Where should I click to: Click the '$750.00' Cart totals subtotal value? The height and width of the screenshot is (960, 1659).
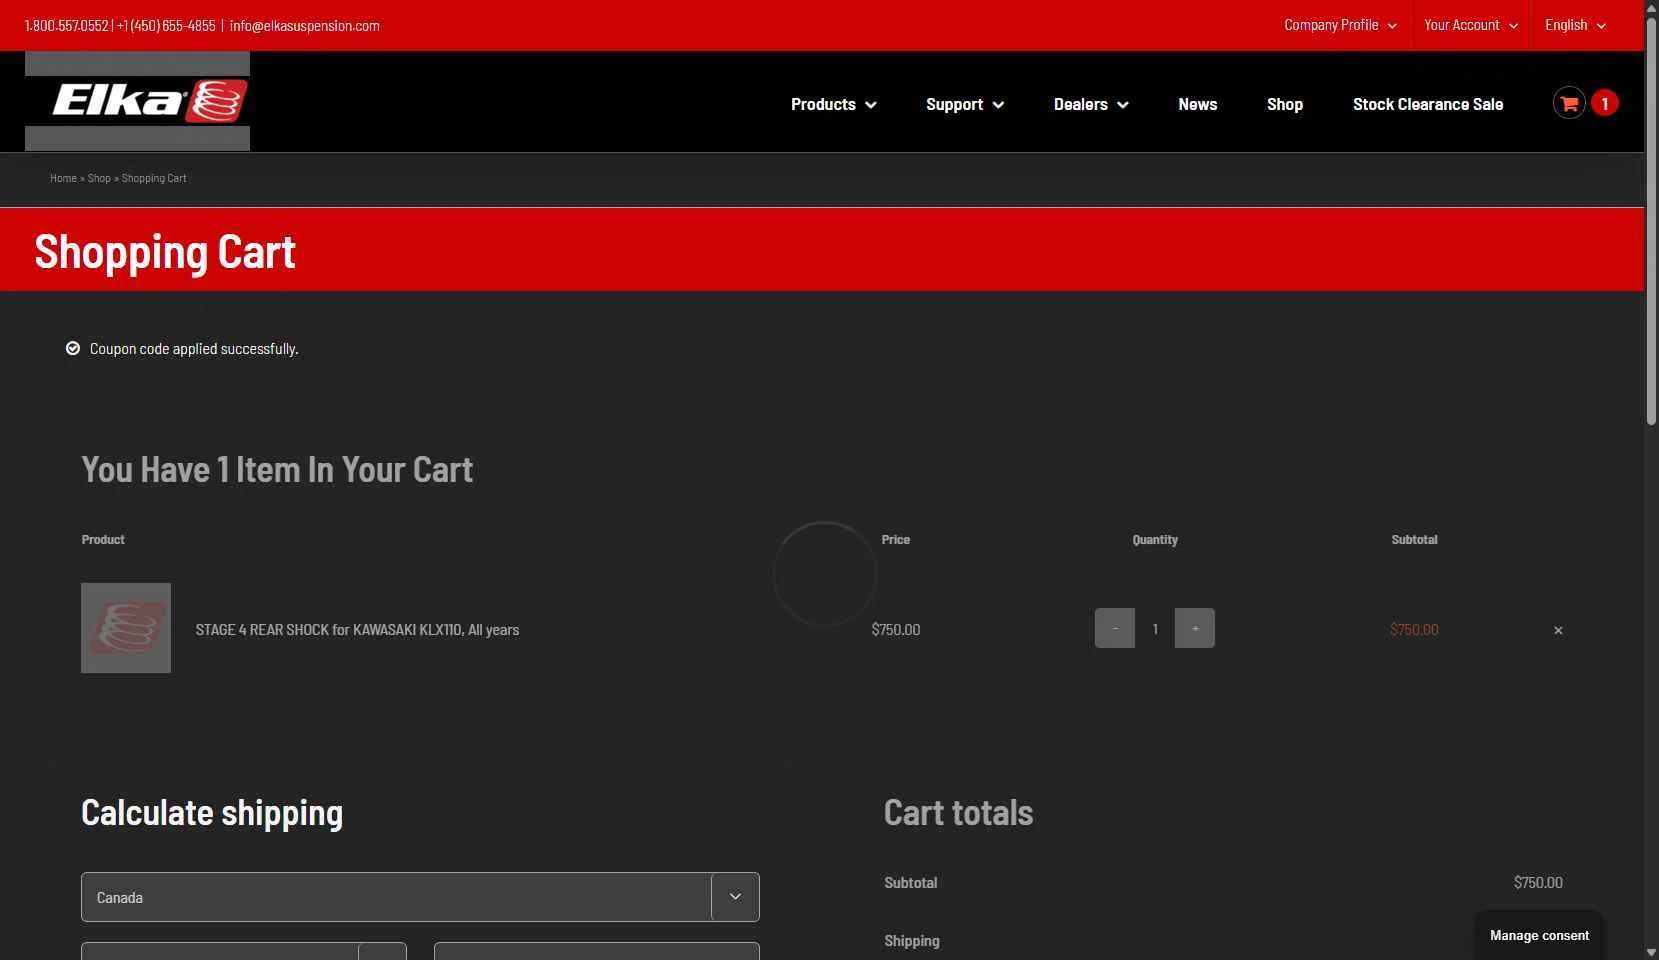pyautogui.click(x=1538, y=883)
